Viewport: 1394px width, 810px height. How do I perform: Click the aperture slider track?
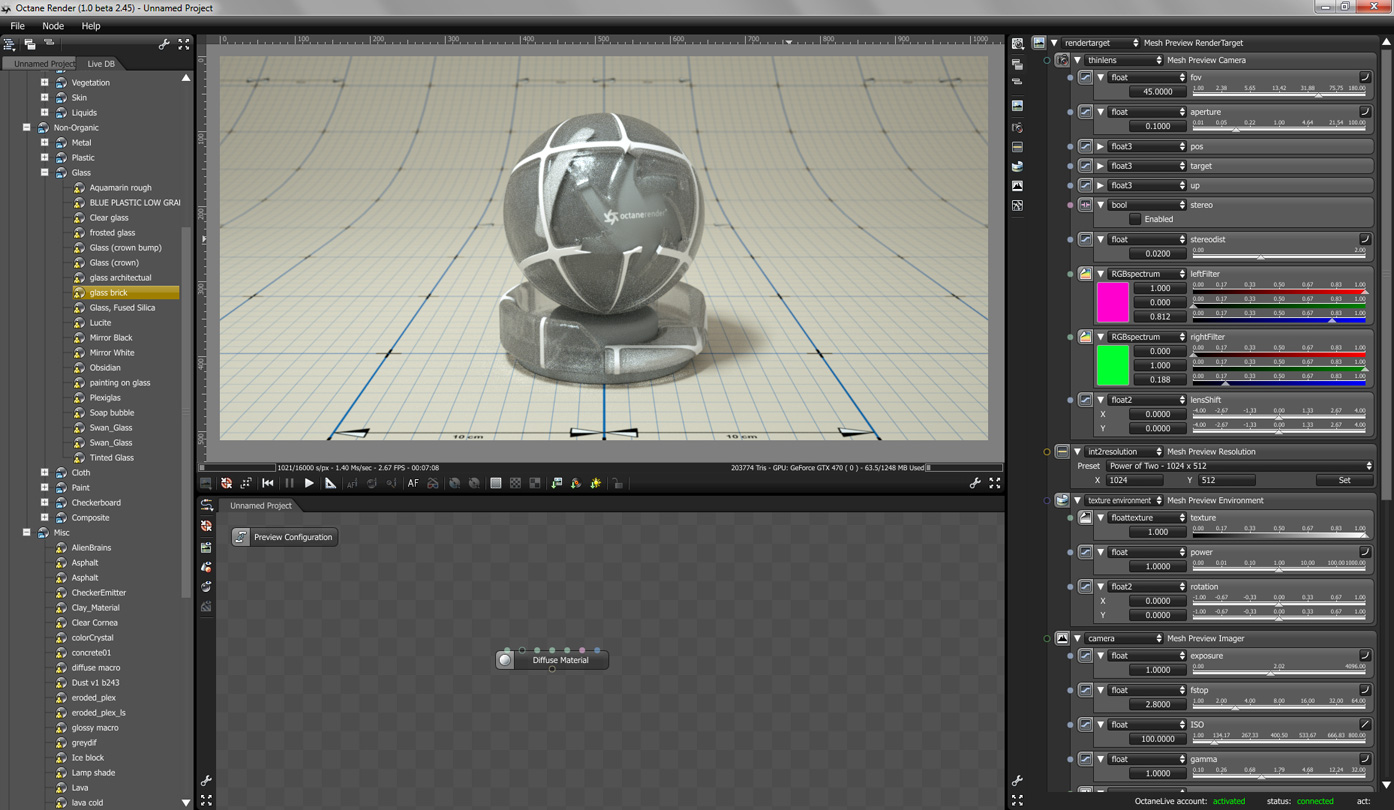1279,127
